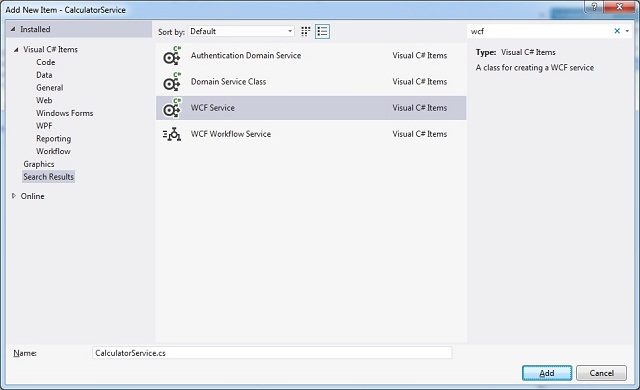Pick the WCF Service template icon
Viewport: 640px width, 390px height.
[x=172, y=108]
